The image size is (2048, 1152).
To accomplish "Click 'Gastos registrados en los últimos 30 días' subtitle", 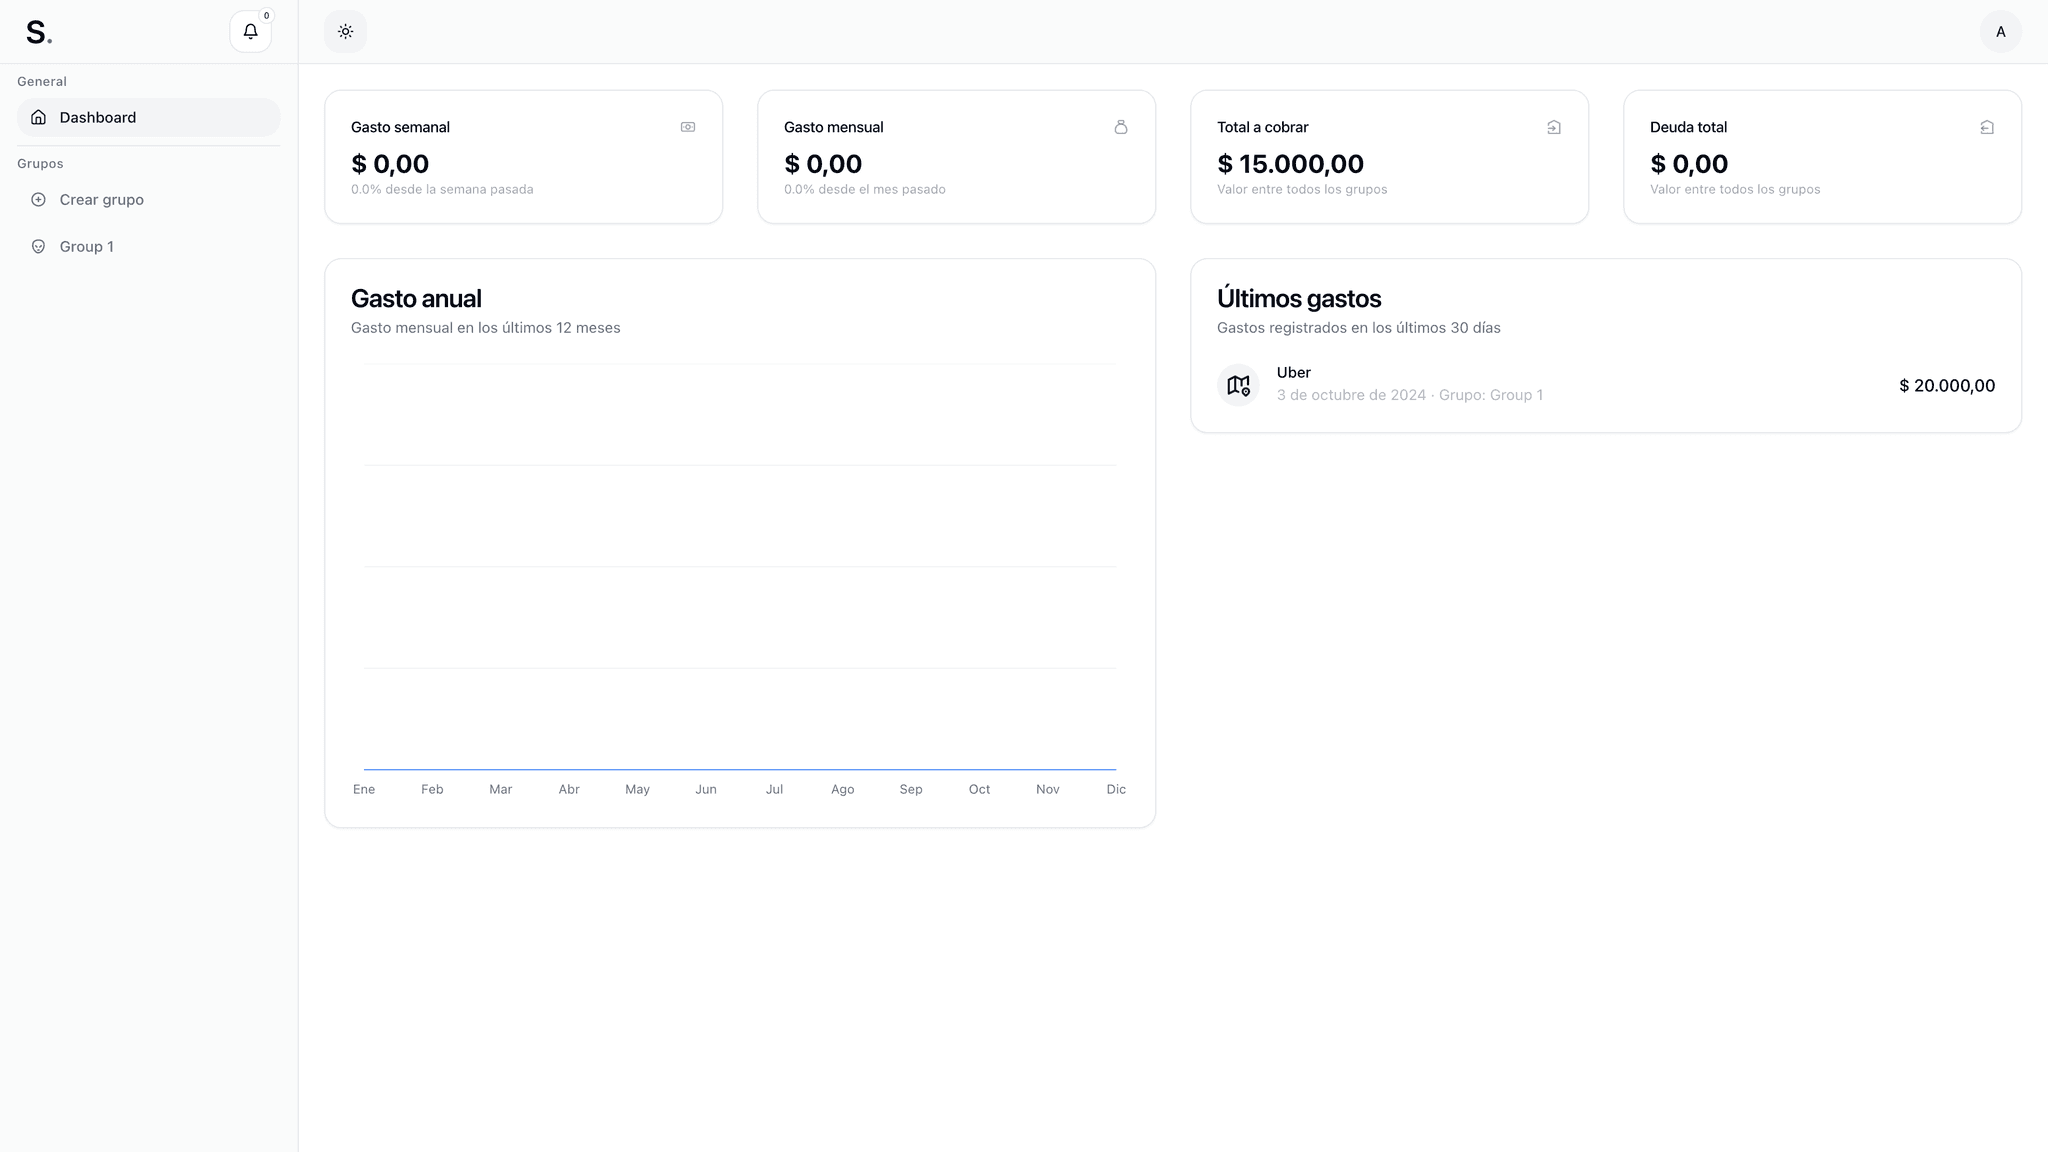I will click(1358, 327).
